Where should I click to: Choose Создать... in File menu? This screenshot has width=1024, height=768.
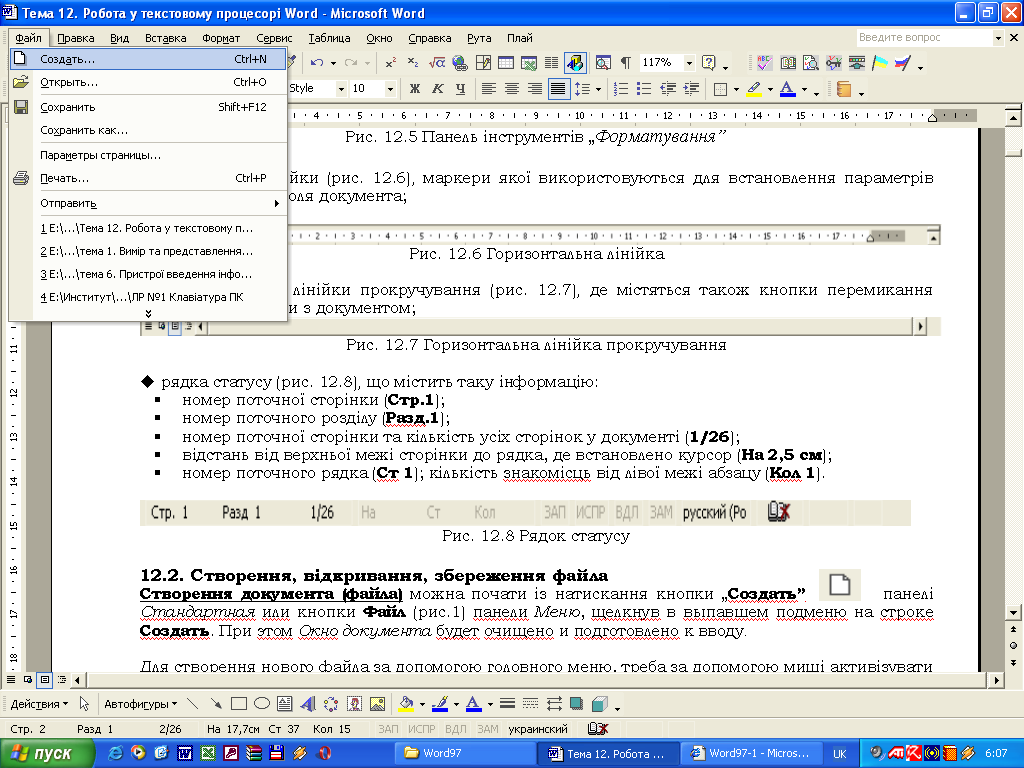(148, 59)
